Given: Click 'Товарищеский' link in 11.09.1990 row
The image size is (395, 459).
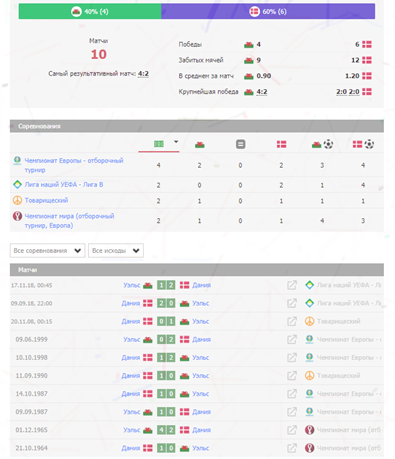Looking at the screenshot, I should [338, 375].
